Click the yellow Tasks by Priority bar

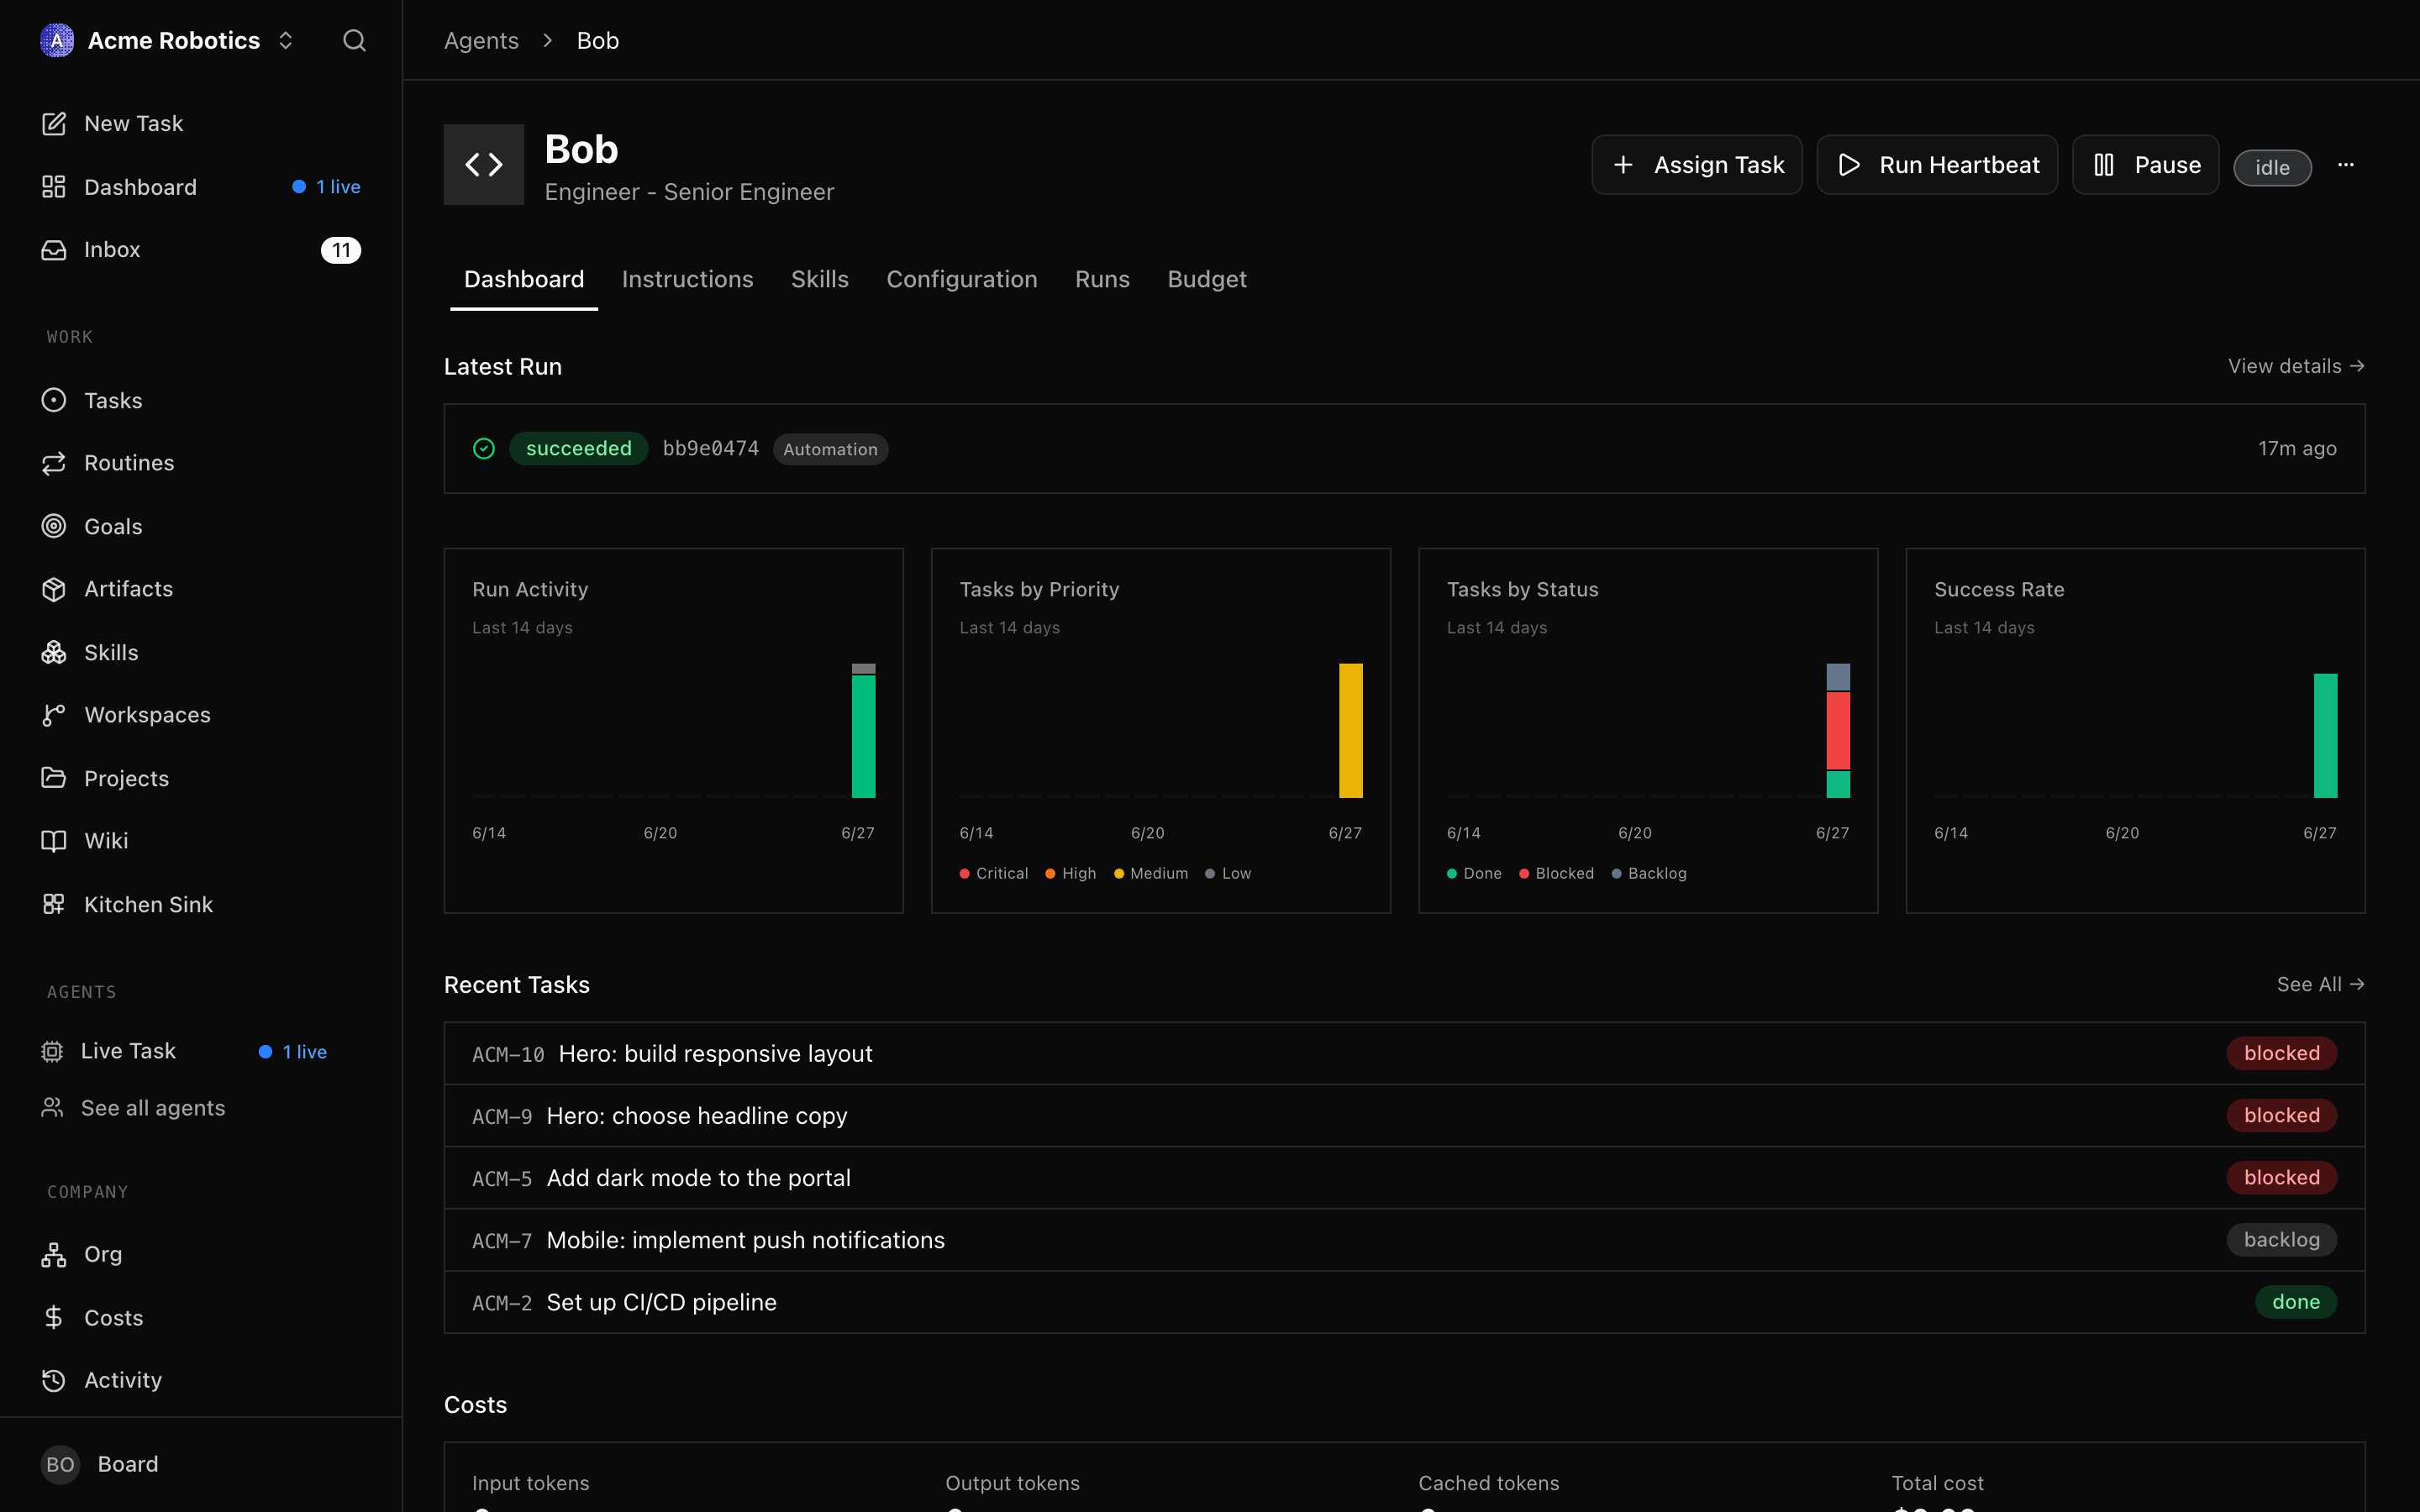1351,730
